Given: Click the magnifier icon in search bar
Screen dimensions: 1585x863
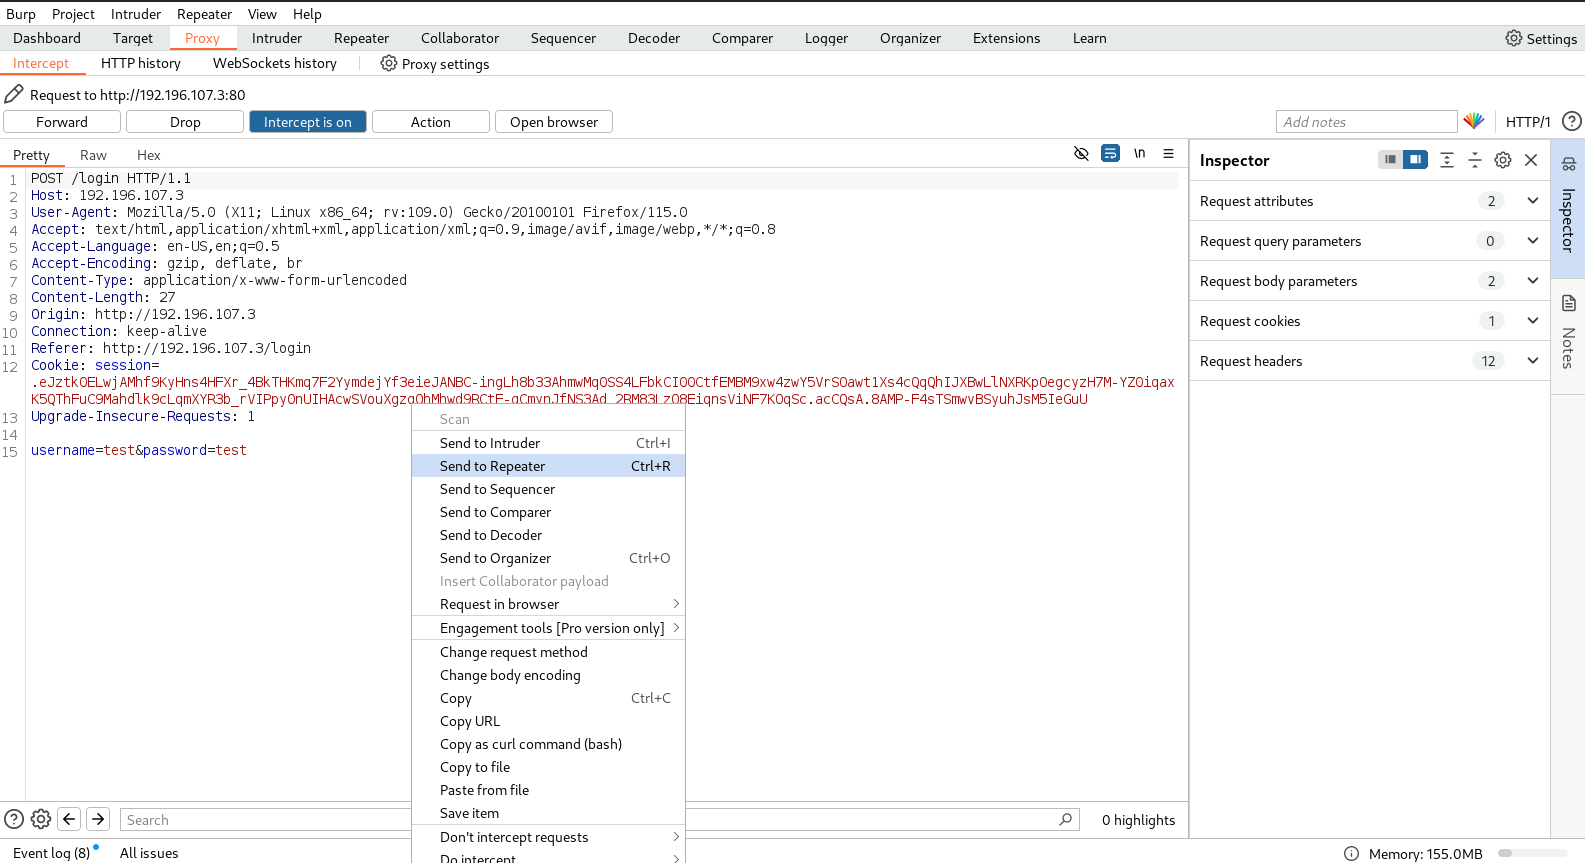Looking at the screenshot, I should coord(1066,819).
